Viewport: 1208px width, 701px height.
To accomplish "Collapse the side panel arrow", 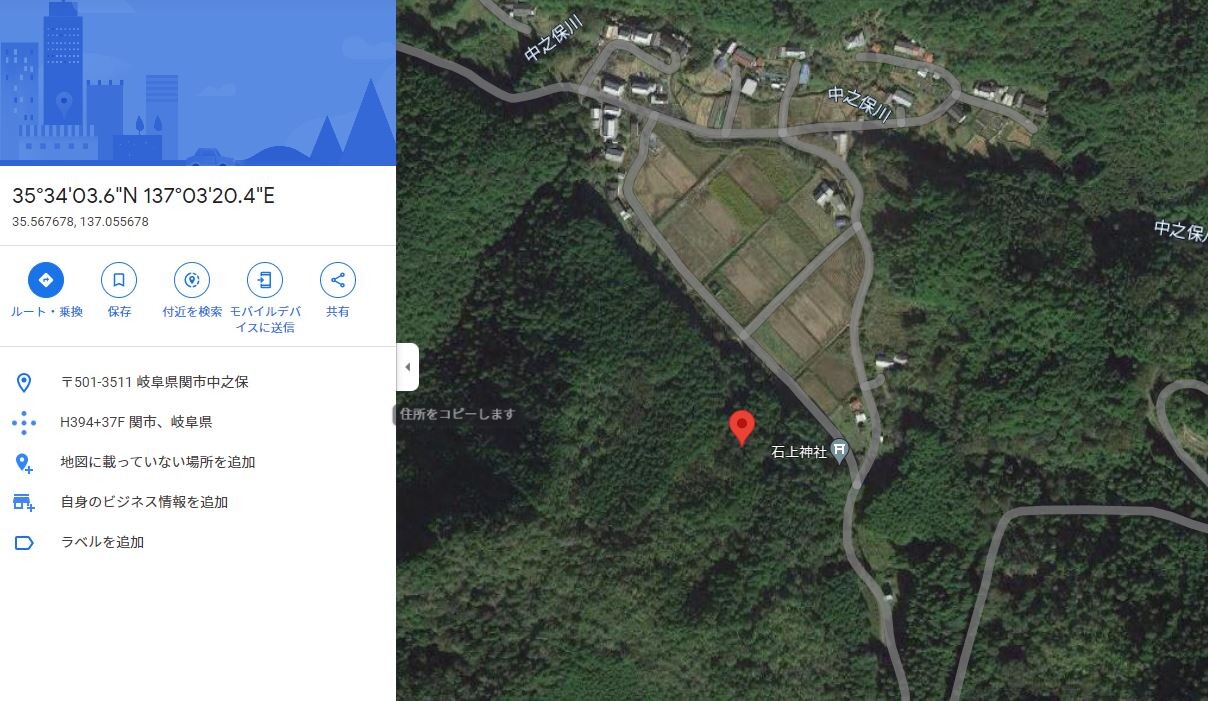I will pos(407,367).
